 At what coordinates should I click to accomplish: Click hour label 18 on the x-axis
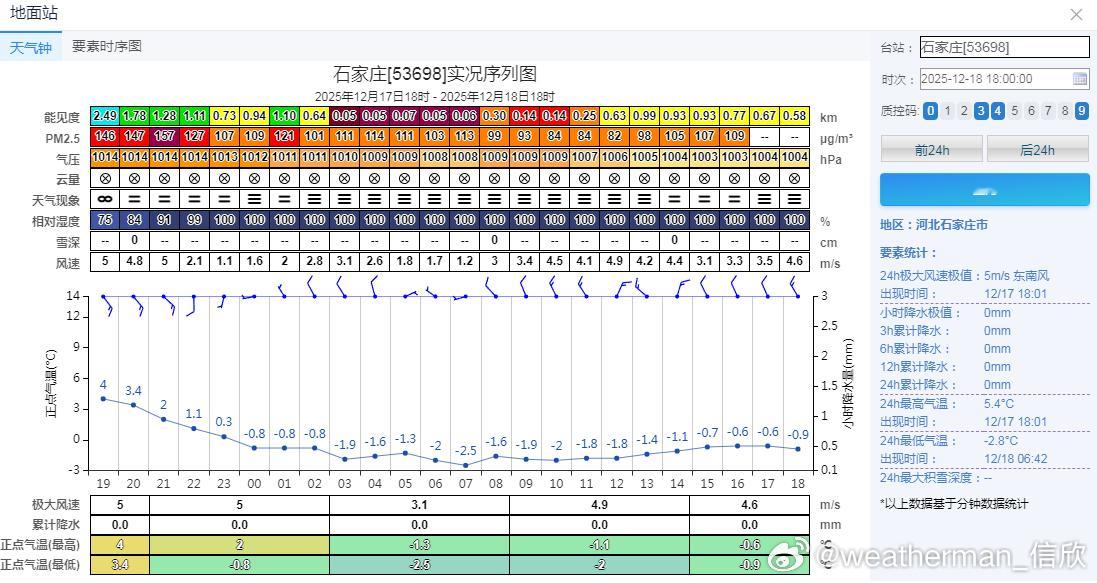click(798, 484)
